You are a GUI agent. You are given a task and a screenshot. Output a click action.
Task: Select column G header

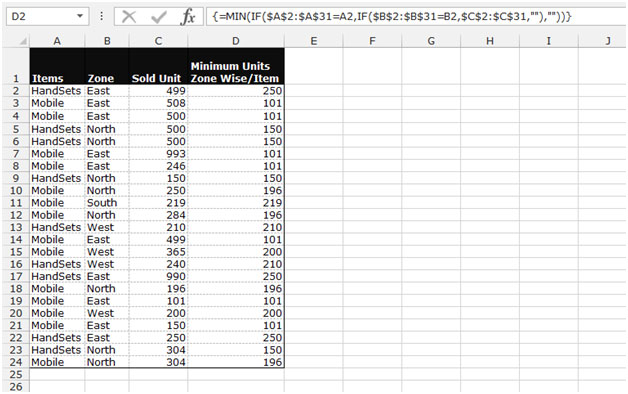click(431, 41)
